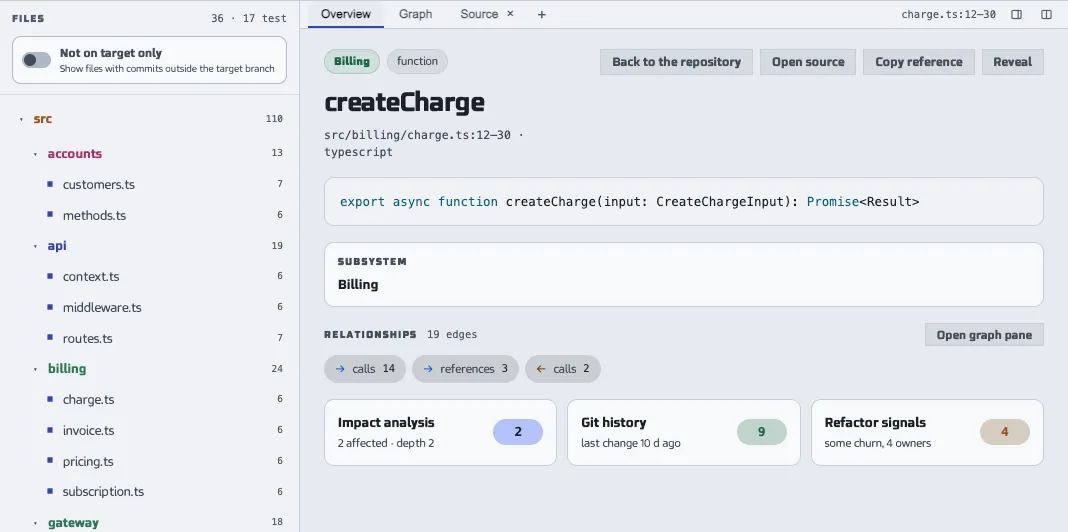Click the createCharge function signature box
This screenshot has height=532, width=1068.
tap(684, 202)
